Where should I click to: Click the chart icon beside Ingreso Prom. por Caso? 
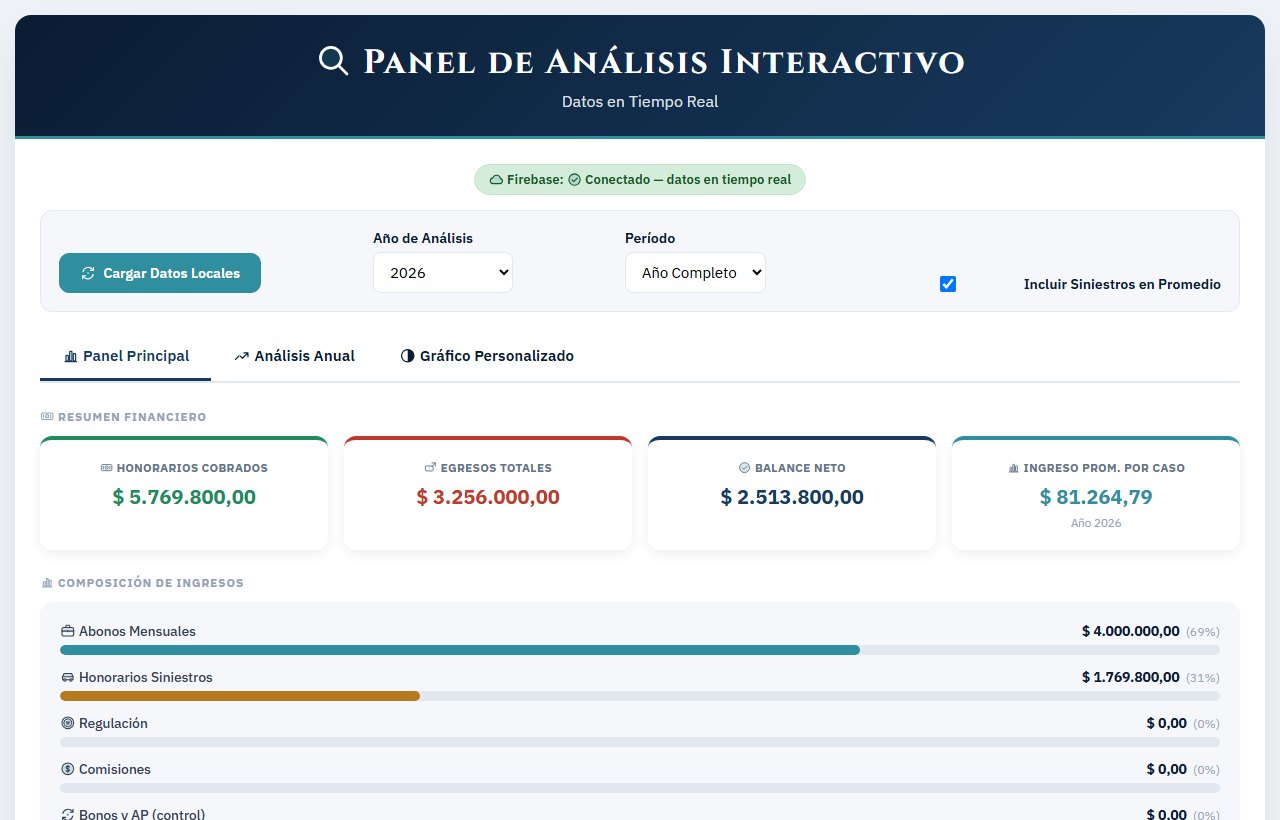[1014, 468]
